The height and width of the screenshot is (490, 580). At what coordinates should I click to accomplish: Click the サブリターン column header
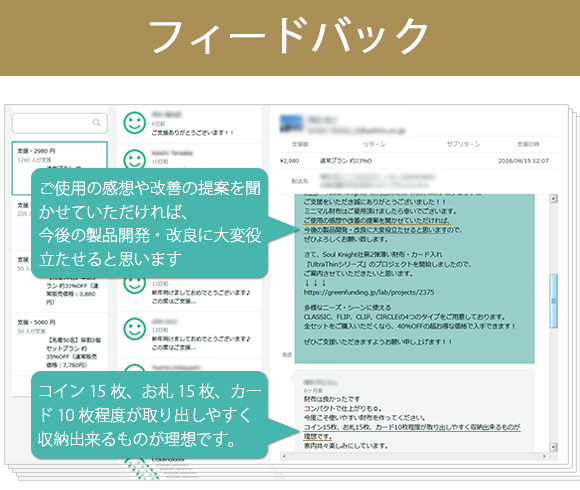pyautogui.click(x=463, y=144)
